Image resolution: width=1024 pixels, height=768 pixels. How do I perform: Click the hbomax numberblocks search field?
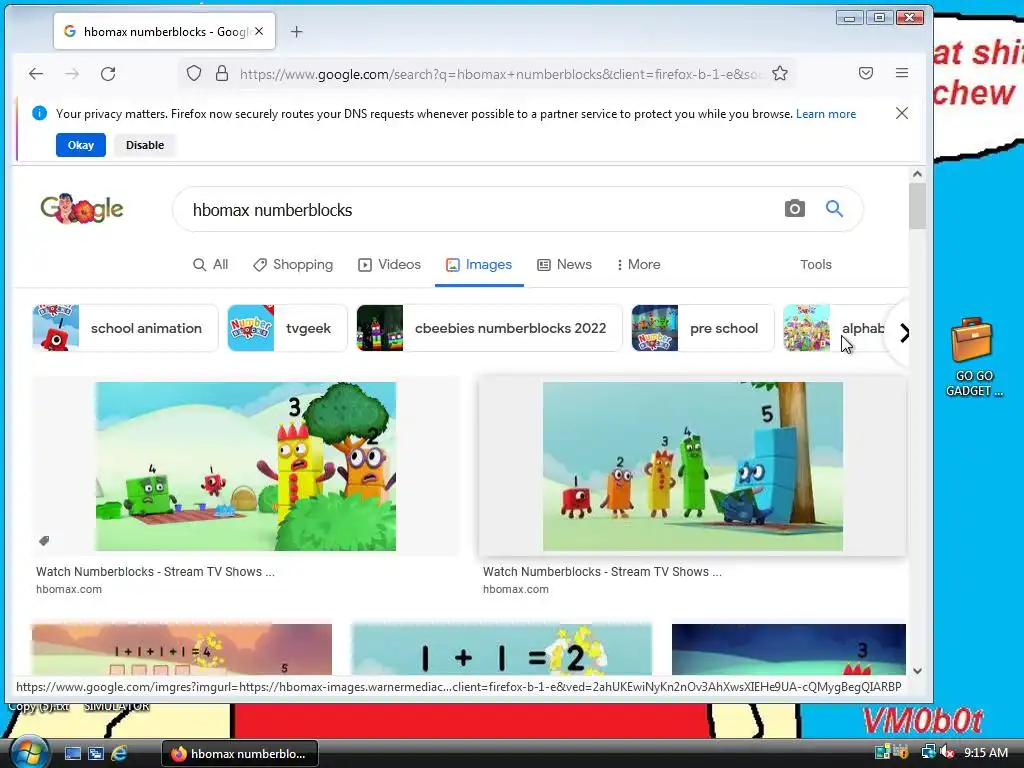pos(483,210)
